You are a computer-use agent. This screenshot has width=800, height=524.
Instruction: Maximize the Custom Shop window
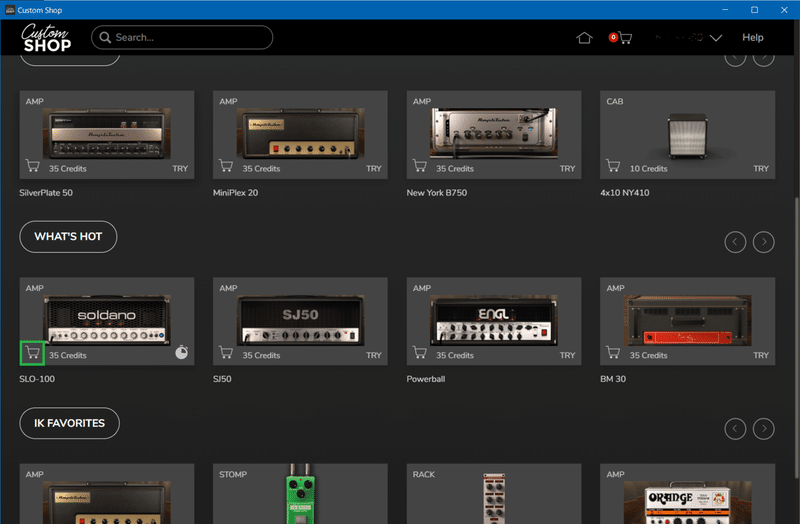pos(754,10)
